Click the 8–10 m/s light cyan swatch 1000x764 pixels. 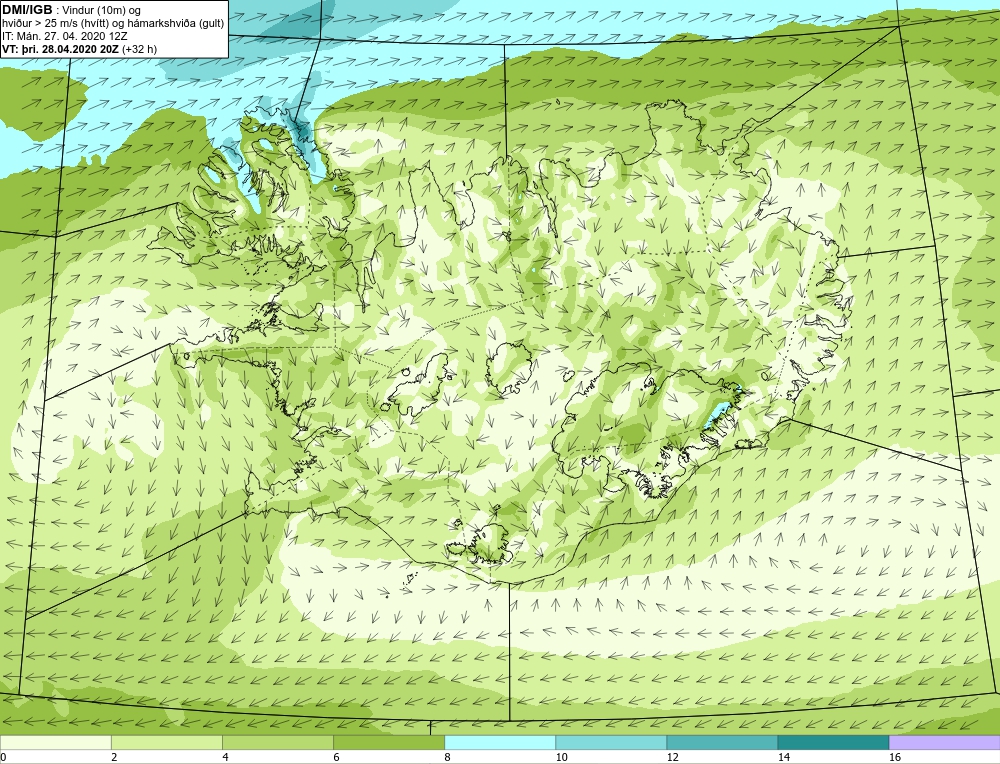click(x=499, y=742)
